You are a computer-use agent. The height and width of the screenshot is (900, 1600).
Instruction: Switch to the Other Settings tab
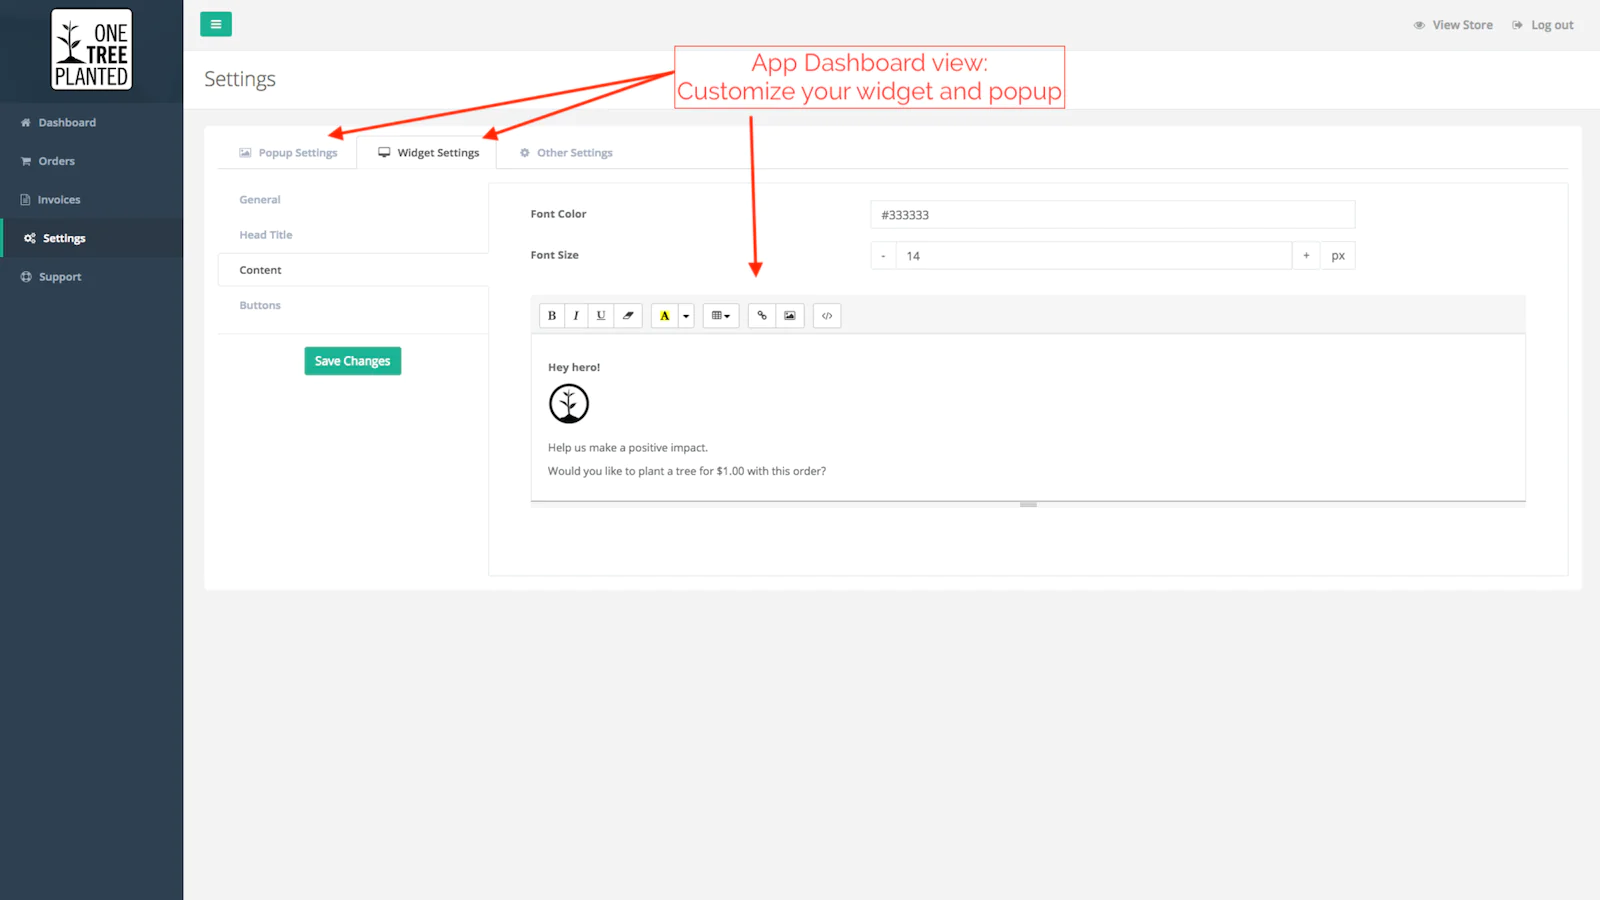566,153
